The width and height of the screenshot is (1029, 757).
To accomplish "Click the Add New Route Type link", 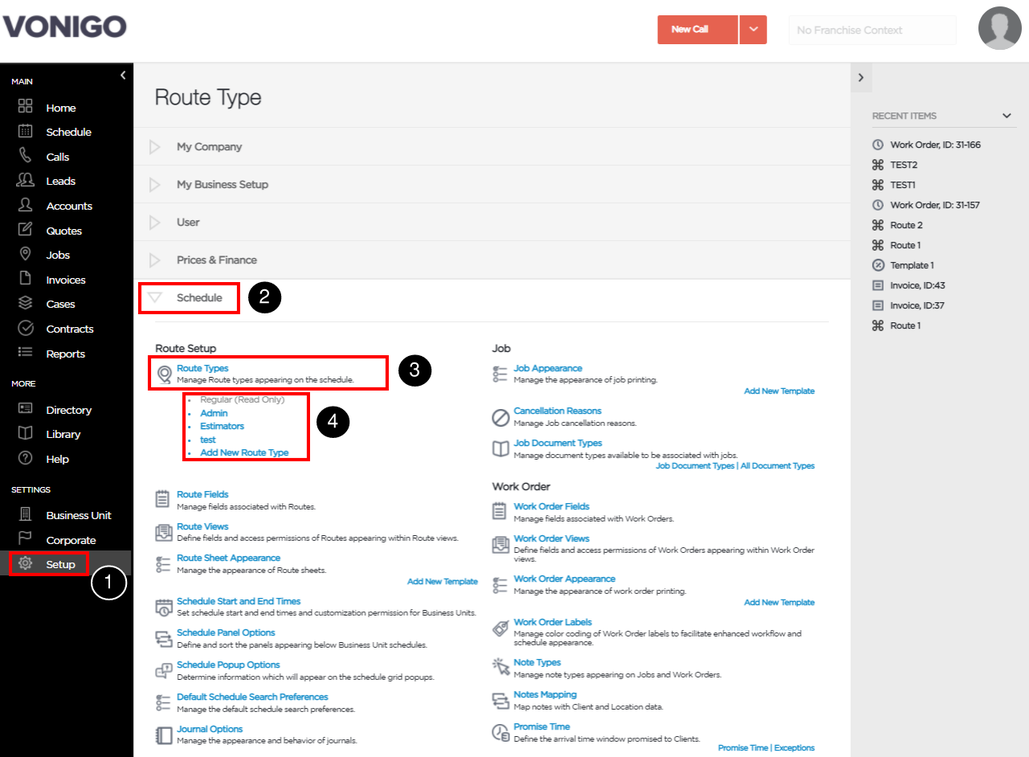I will point(244,453).
